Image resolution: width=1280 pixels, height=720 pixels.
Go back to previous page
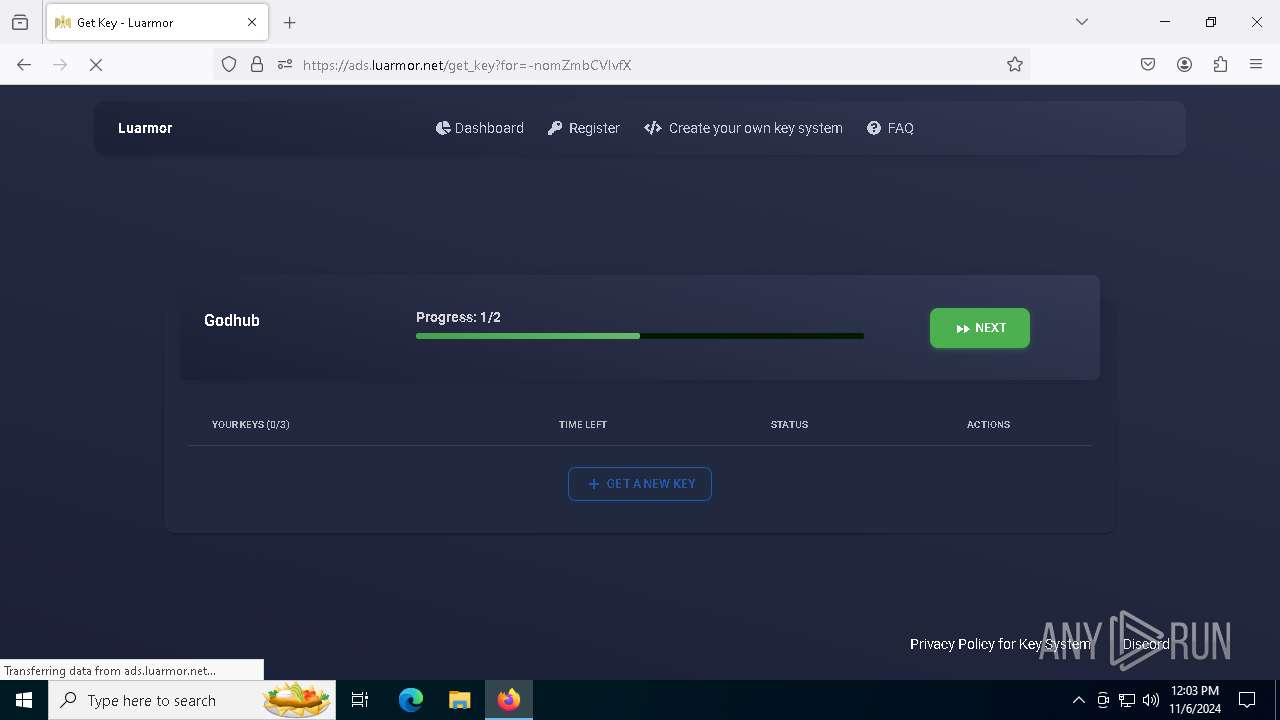point(24,65)
